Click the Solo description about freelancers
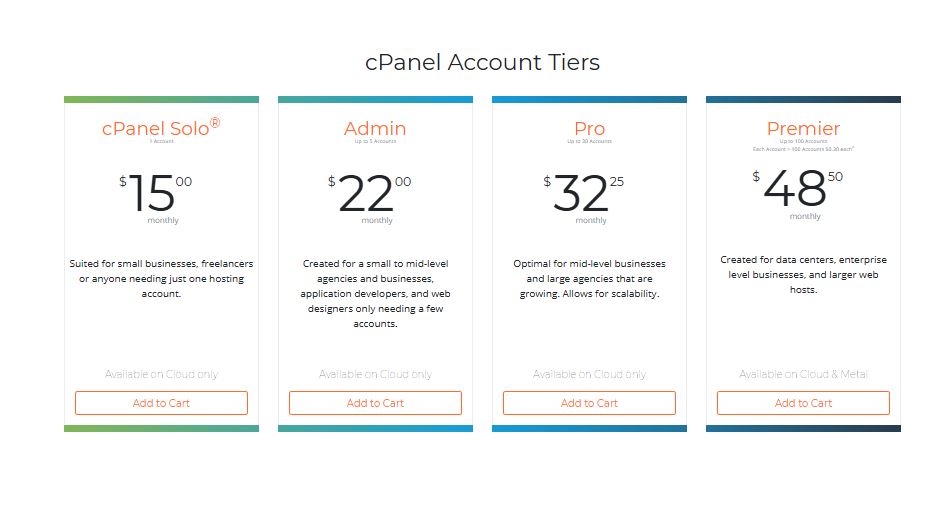Screen dimensions: 941x526 coord(161,279)
